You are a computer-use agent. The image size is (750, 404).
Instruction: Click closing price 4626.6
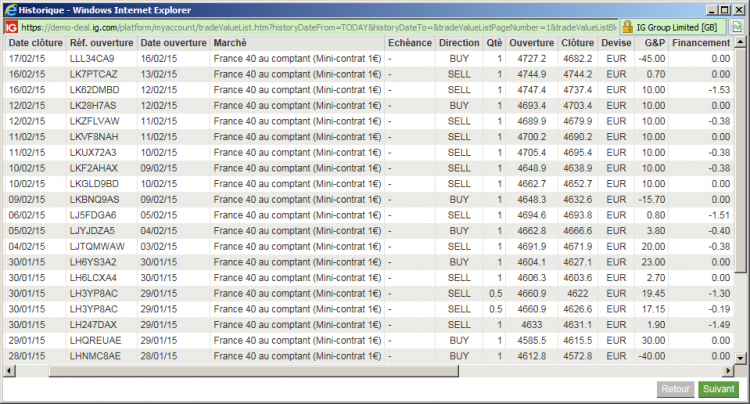click(x=577, y=309)
